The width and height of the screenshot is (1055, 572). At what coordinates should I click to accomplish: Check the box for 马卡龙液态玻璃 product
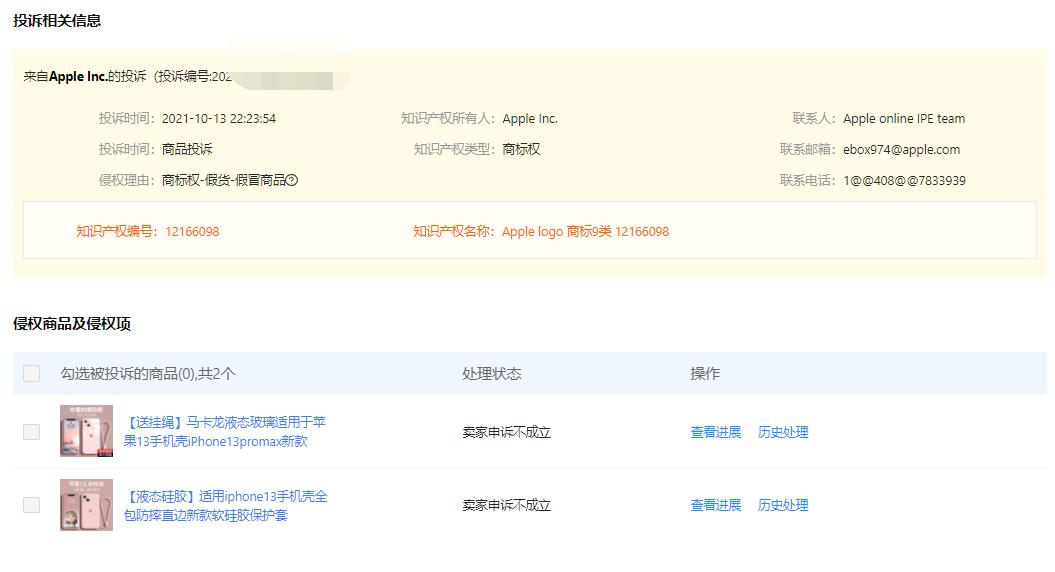[32, 432]
